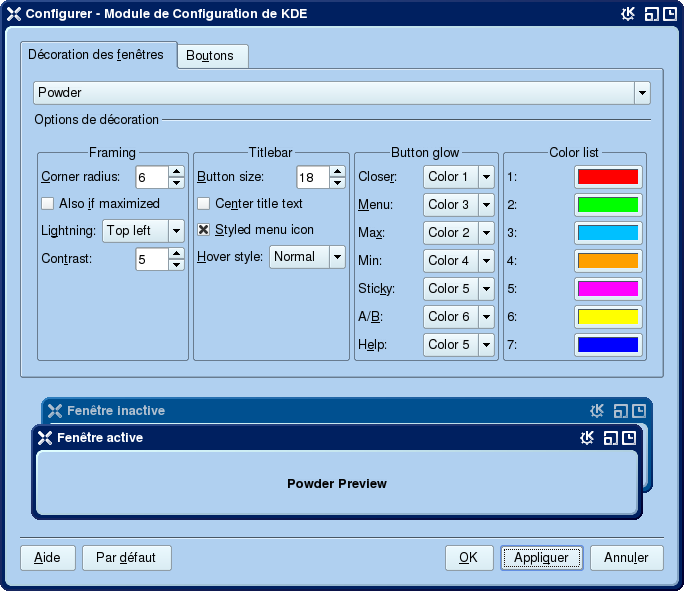Pick the green color swatch 2

(608, 205)
